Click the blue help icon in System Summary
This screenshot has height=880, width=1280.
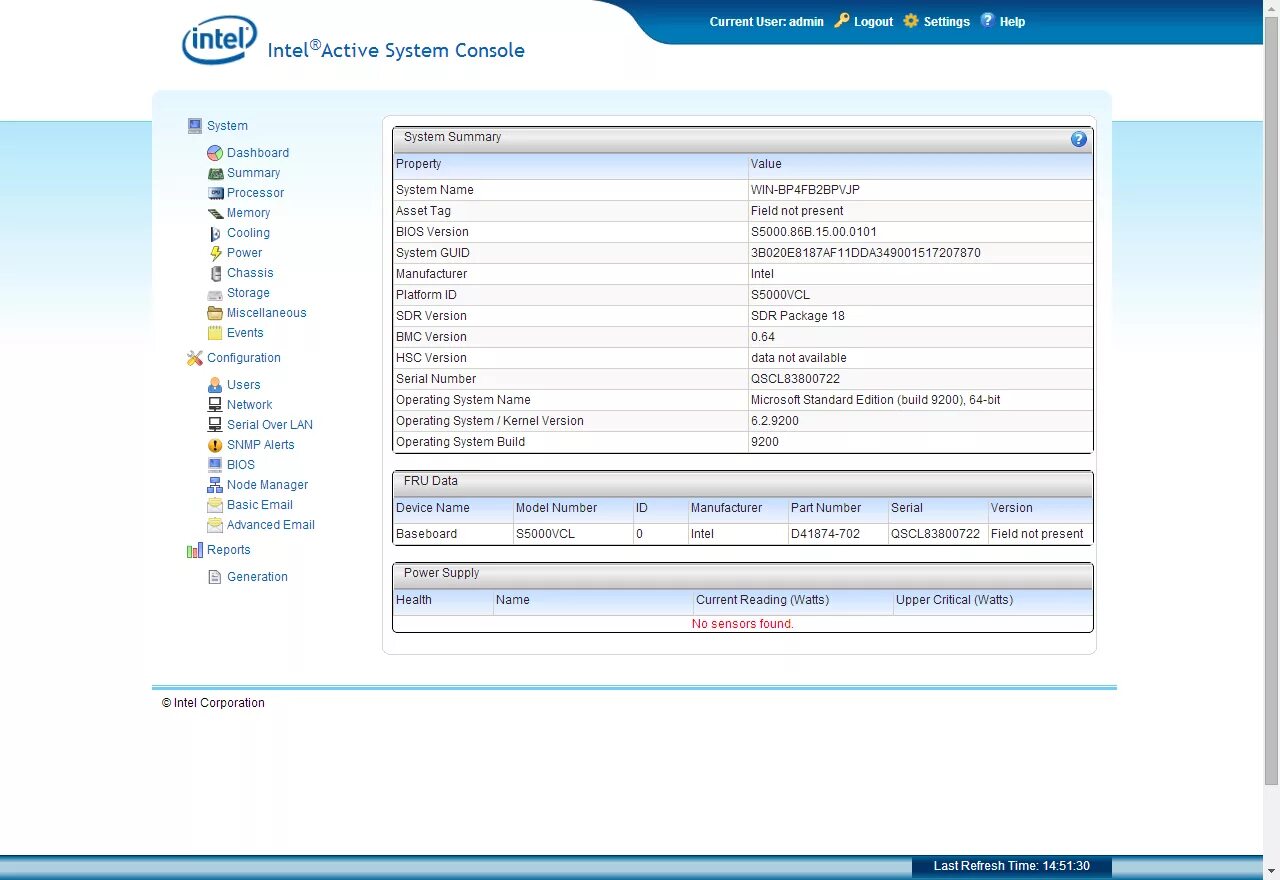(1079, 139)
